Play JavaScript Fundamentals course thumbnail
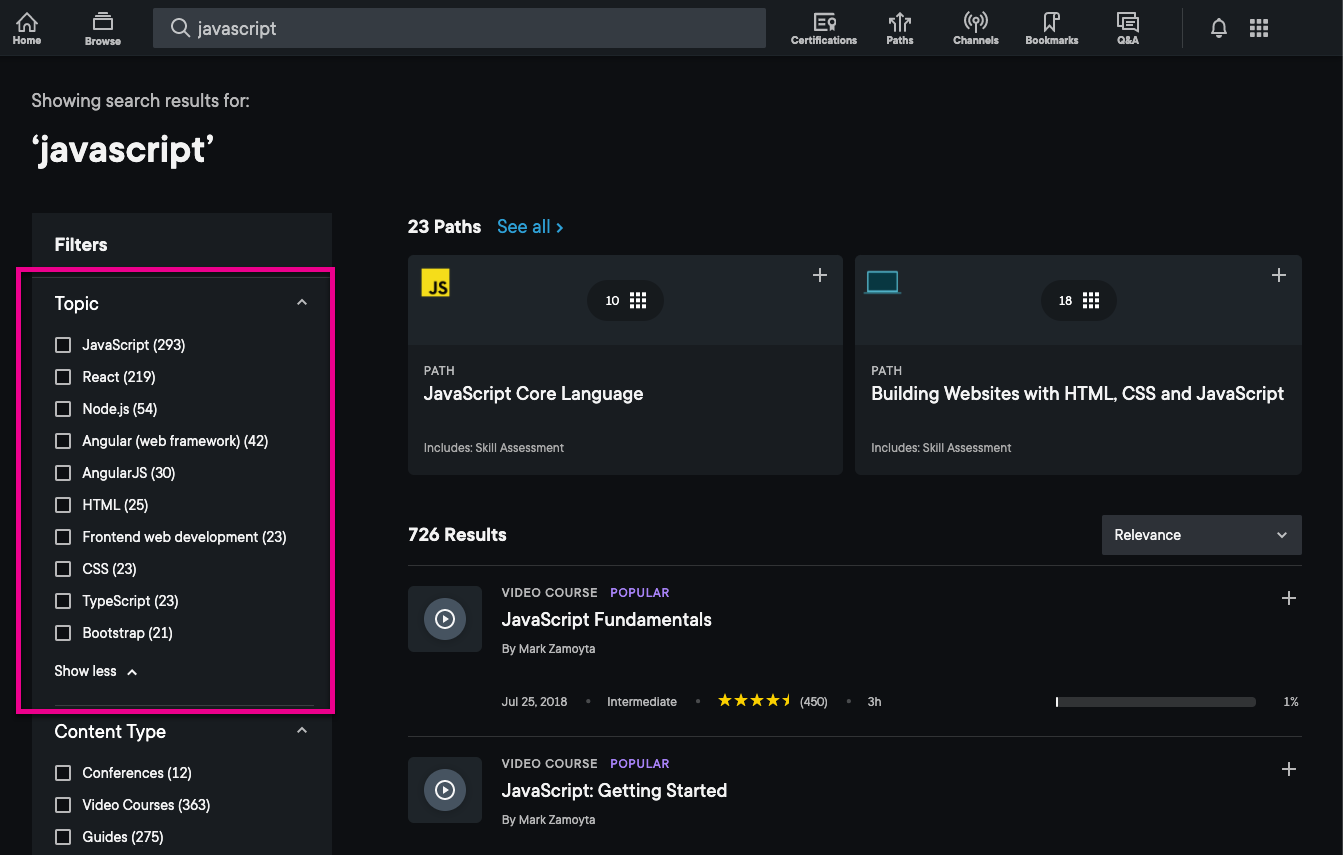This screenshot has width=1343, height=855. 445,619
